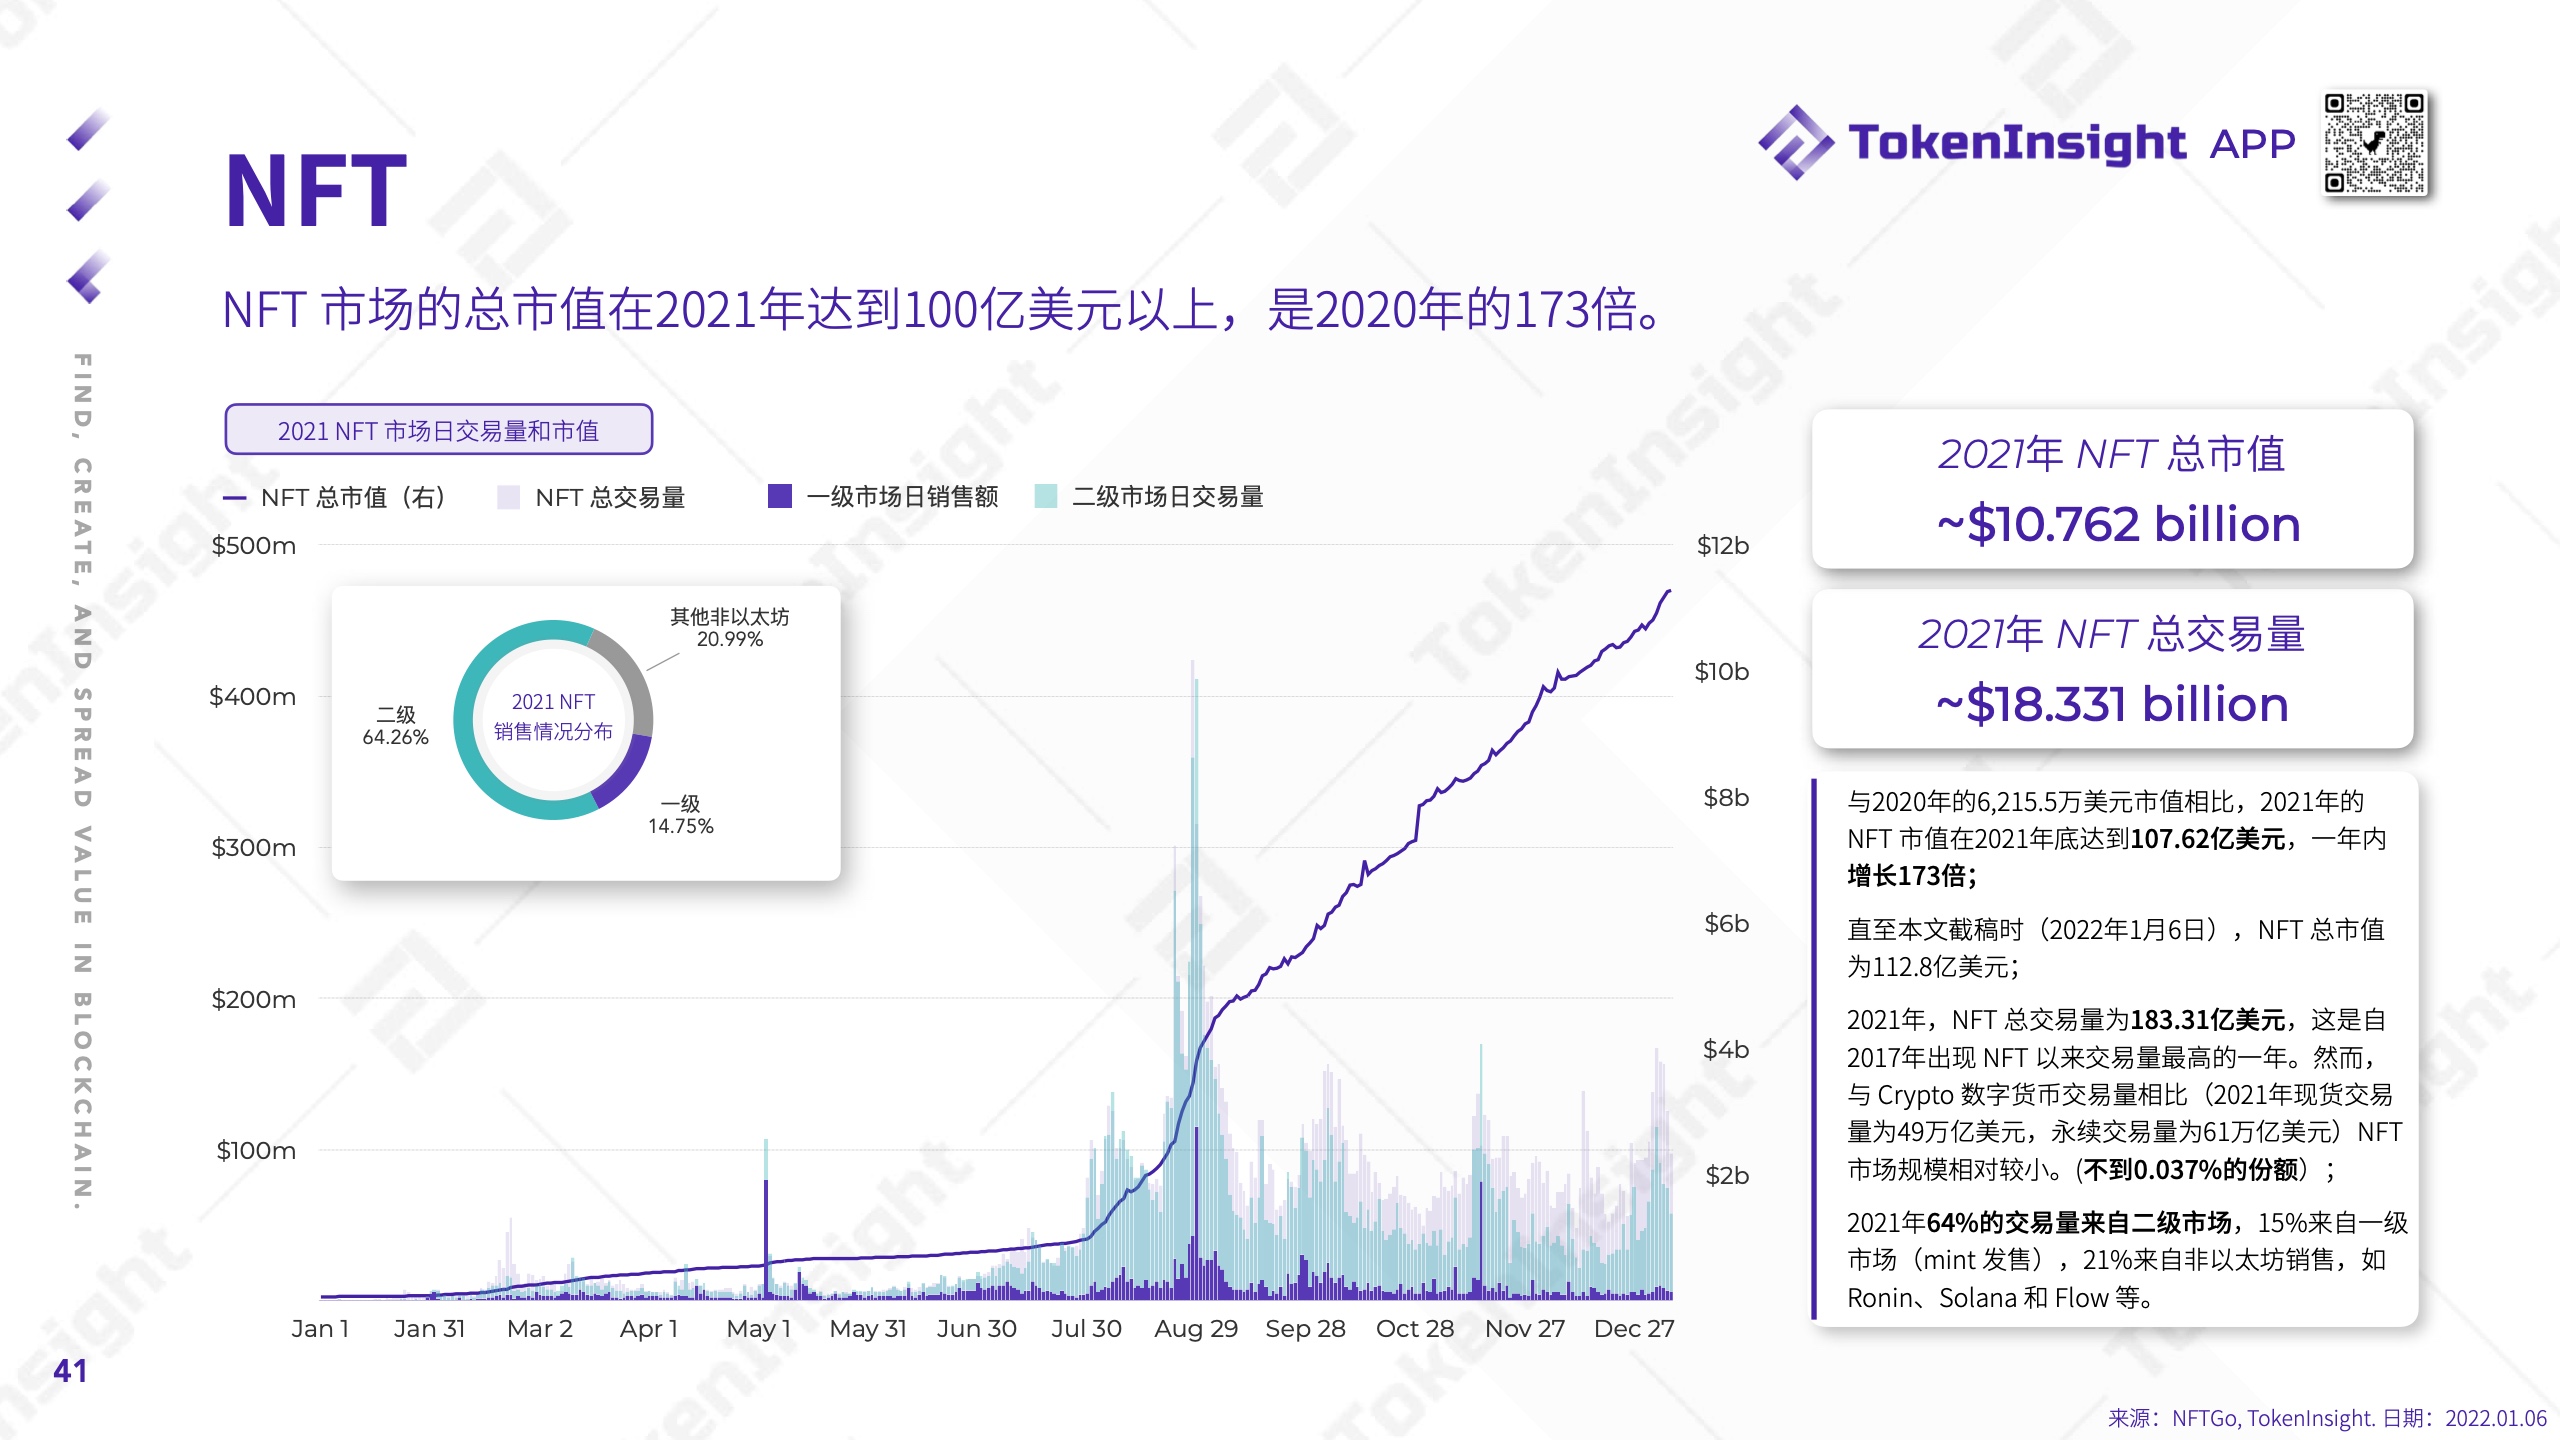Viewport: 2560px width, 1440px height.
Task: Click the 2021年 NFT 总市值 card heading
Action: (x=2112, y=454)
